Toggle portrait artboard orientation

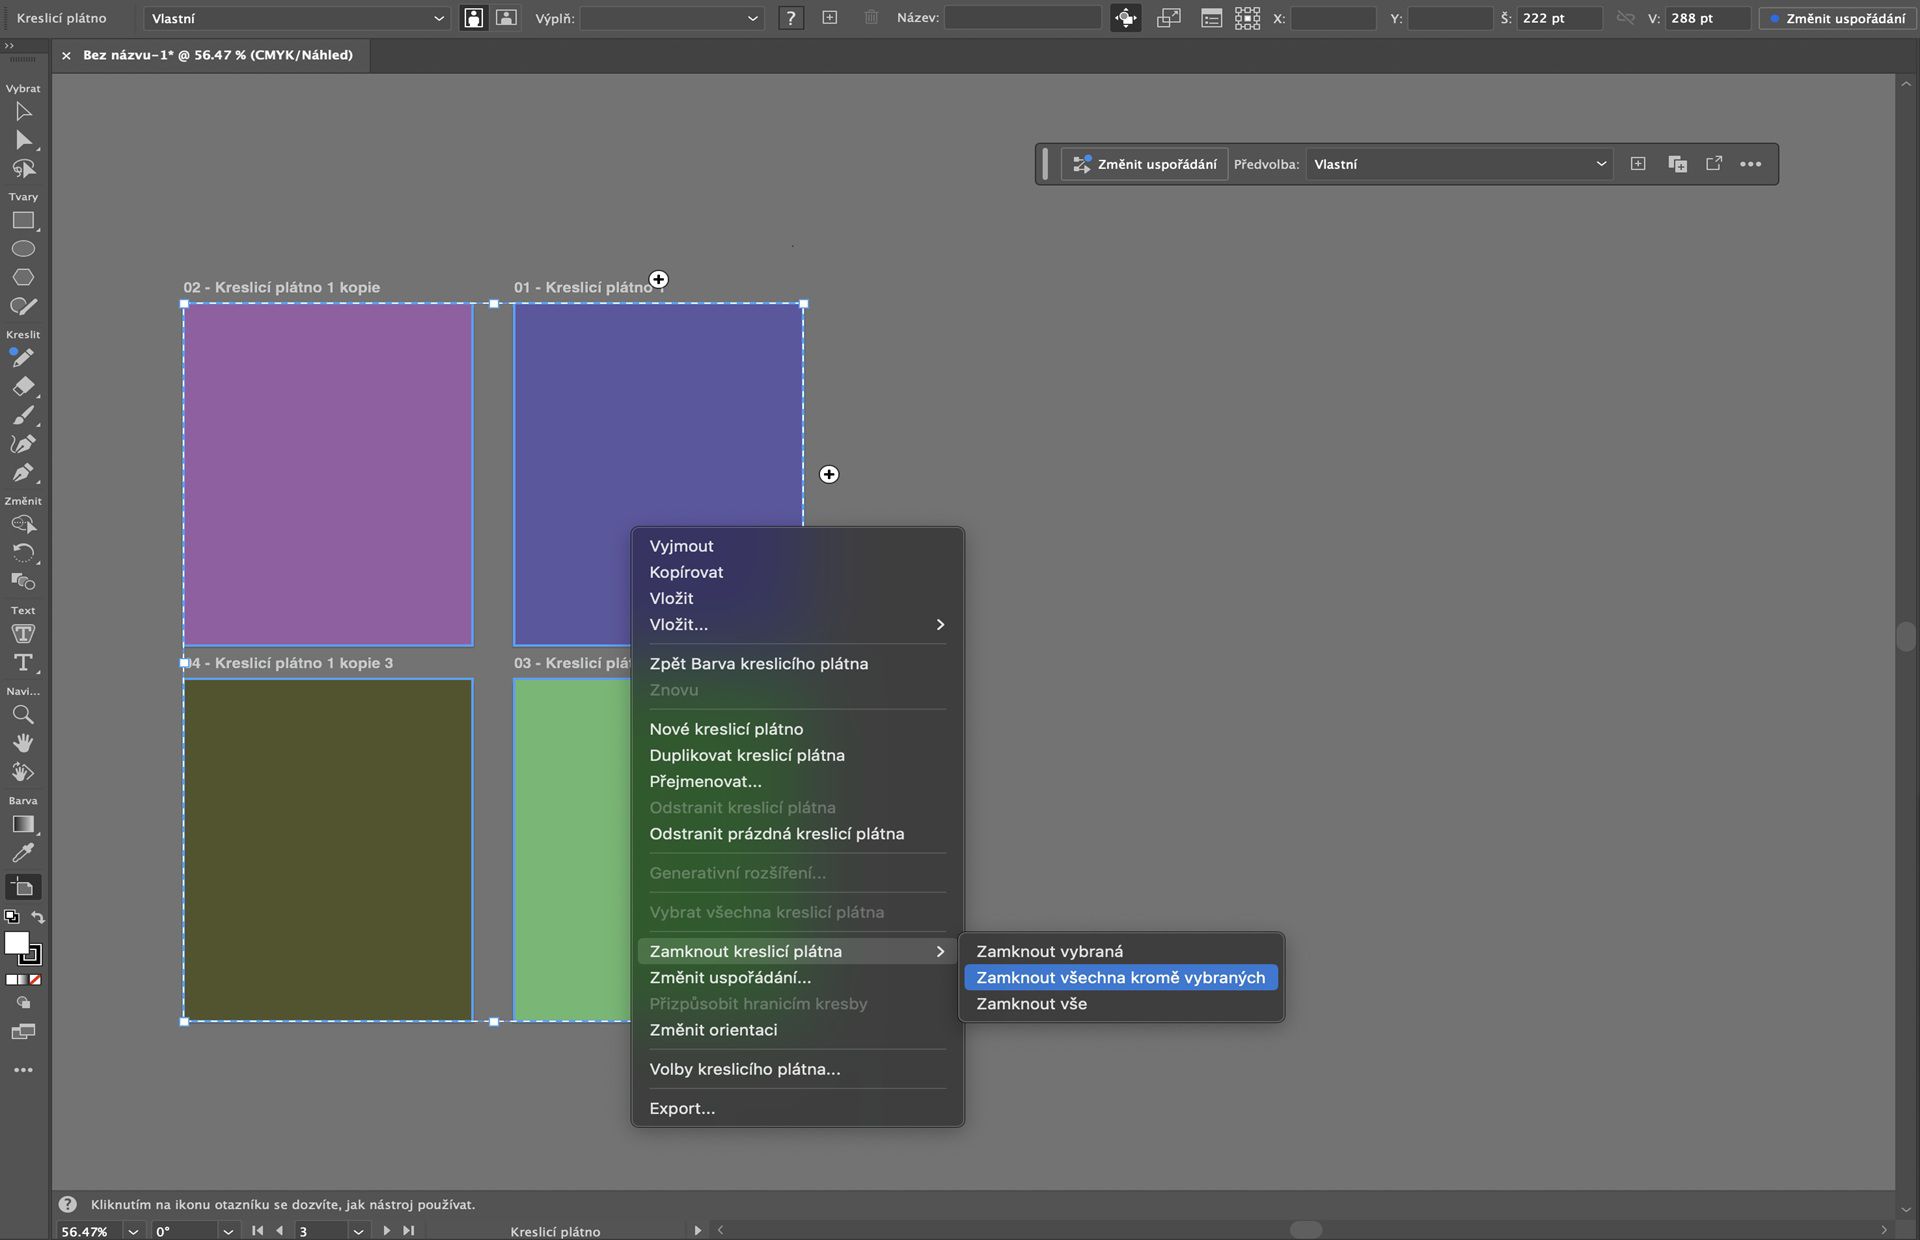click(x=474, y=18)
